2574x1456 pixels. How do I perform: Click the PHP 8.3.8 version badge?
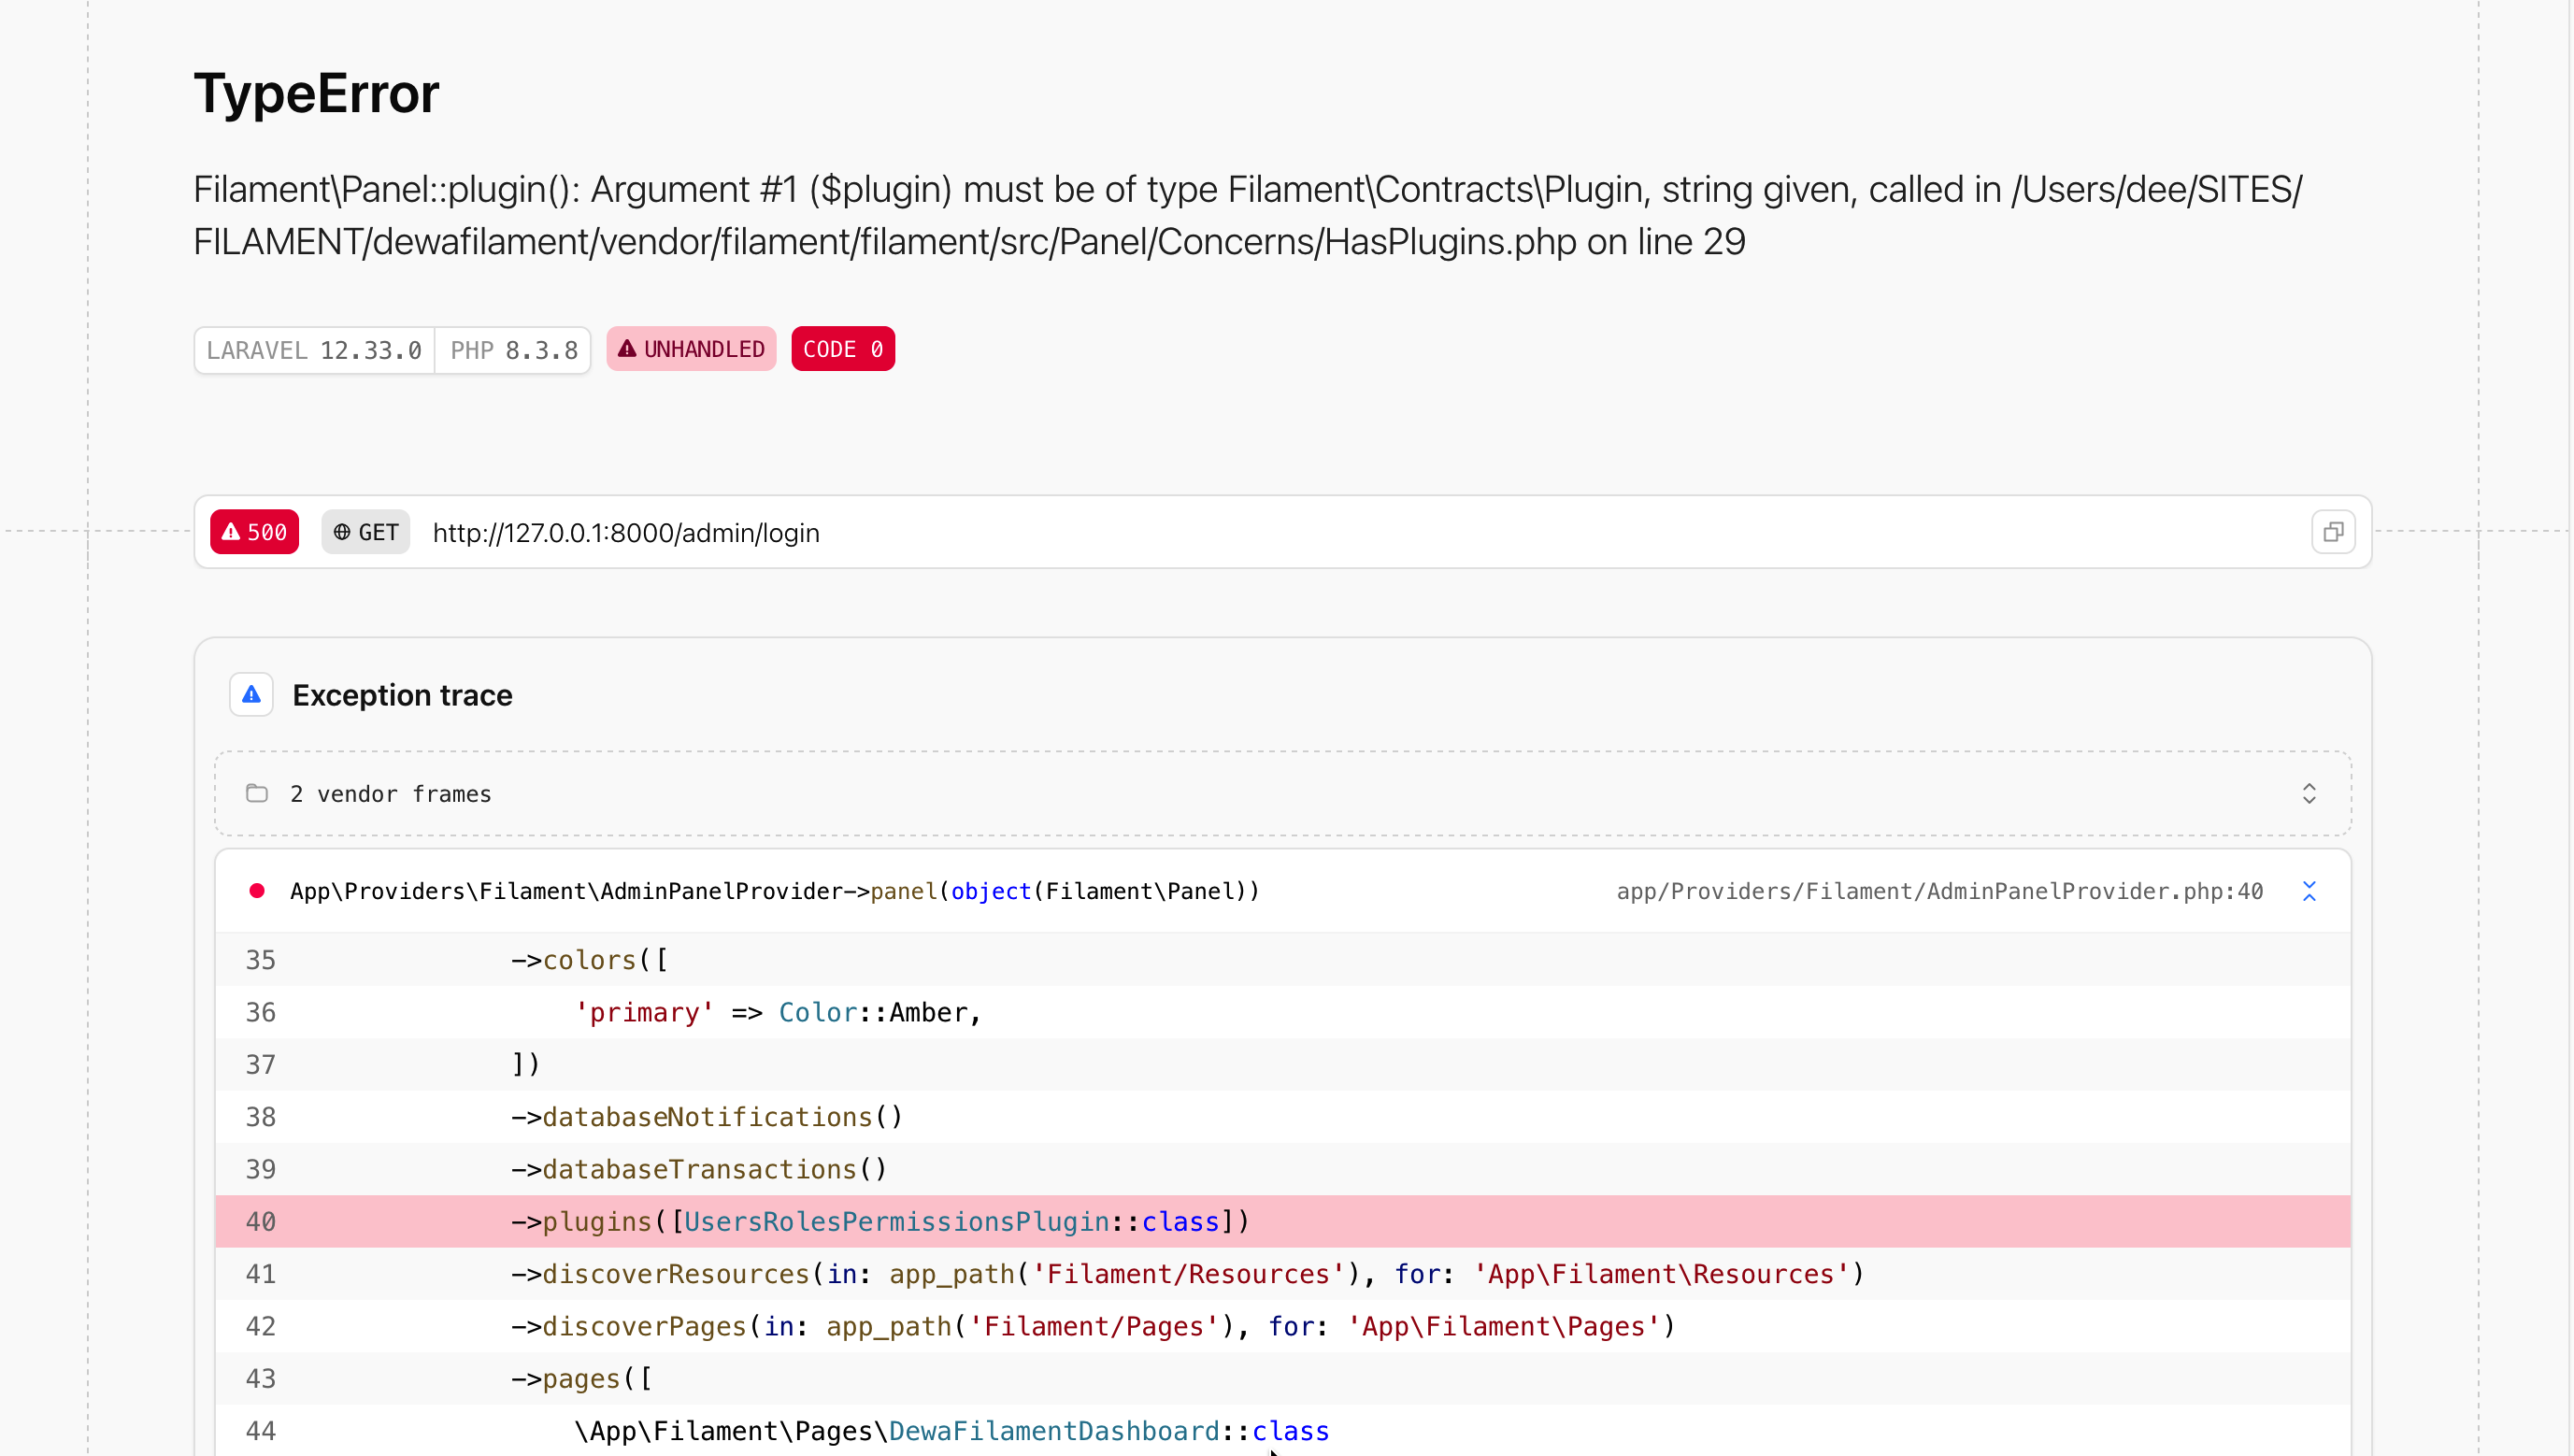tap(512, 349)
